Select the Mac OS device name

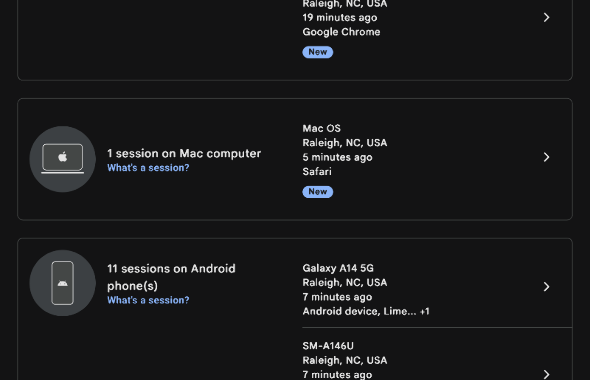(322, 128)
